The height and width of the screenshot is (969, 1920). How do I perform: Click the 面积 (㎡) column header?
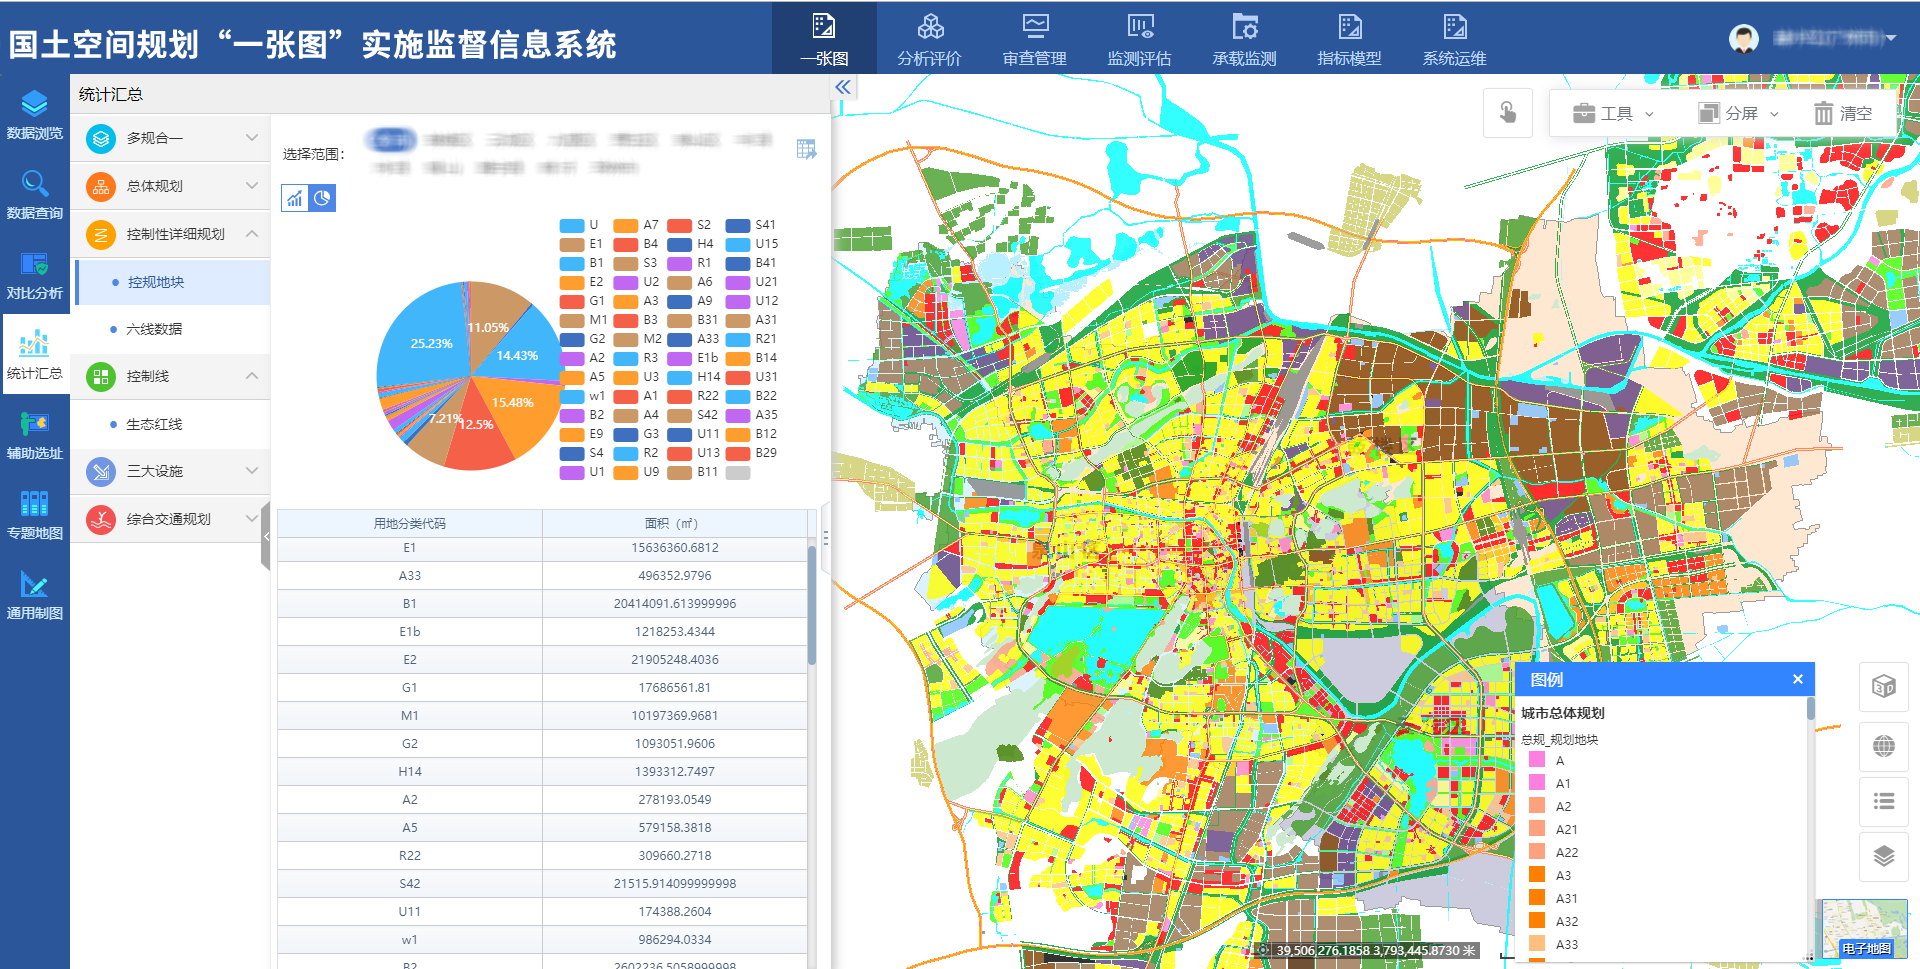[675, 523]
